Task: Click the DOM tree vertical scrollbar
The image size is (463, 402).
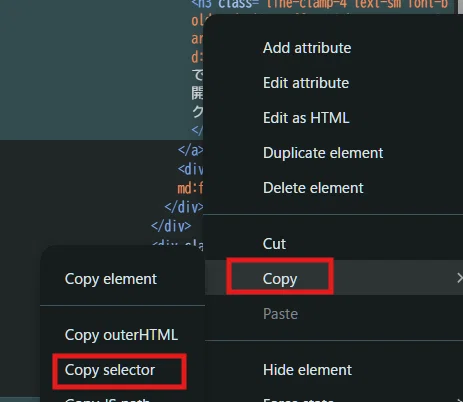Action: click(460, 7)
